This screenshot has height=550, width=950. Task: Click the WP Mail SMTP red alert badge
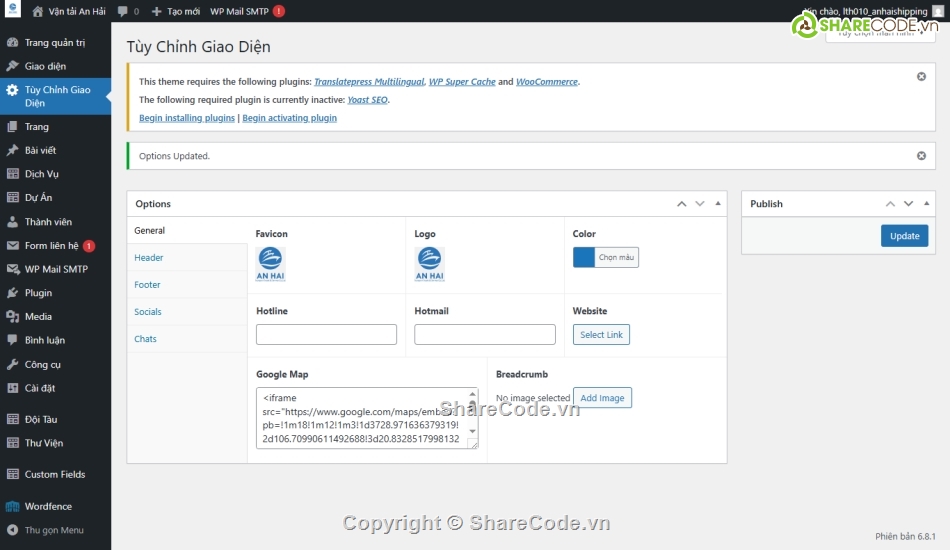point(279,12)
